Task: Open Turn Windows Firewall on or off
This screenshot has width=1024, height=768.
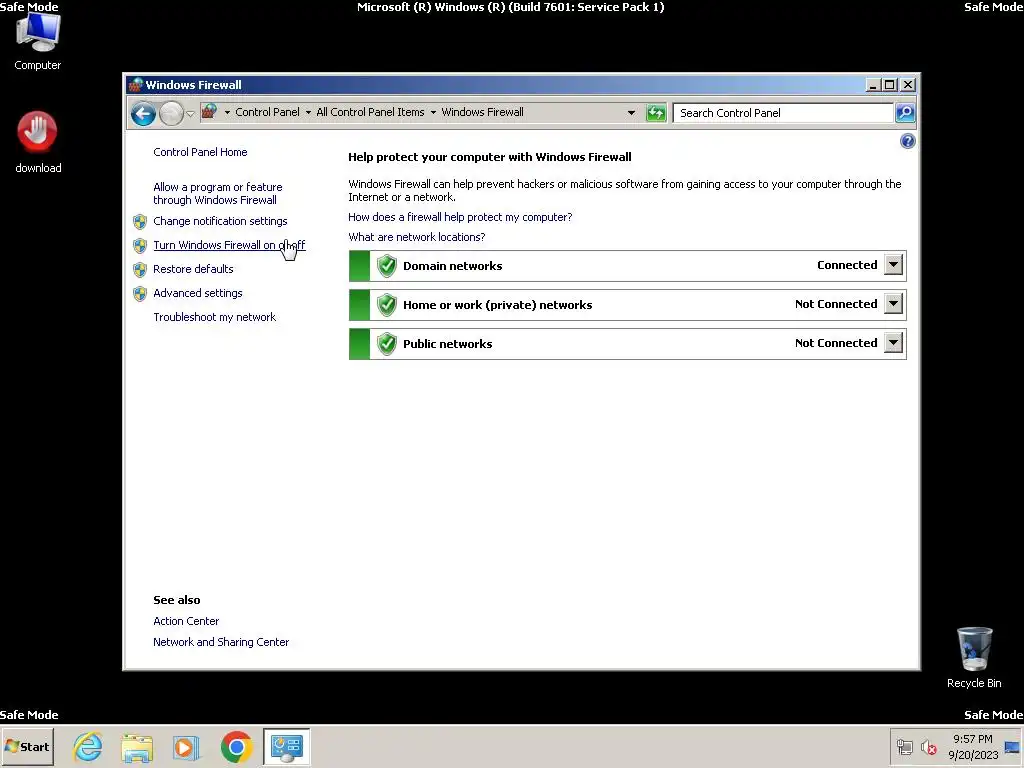Action: click(229, 245)
